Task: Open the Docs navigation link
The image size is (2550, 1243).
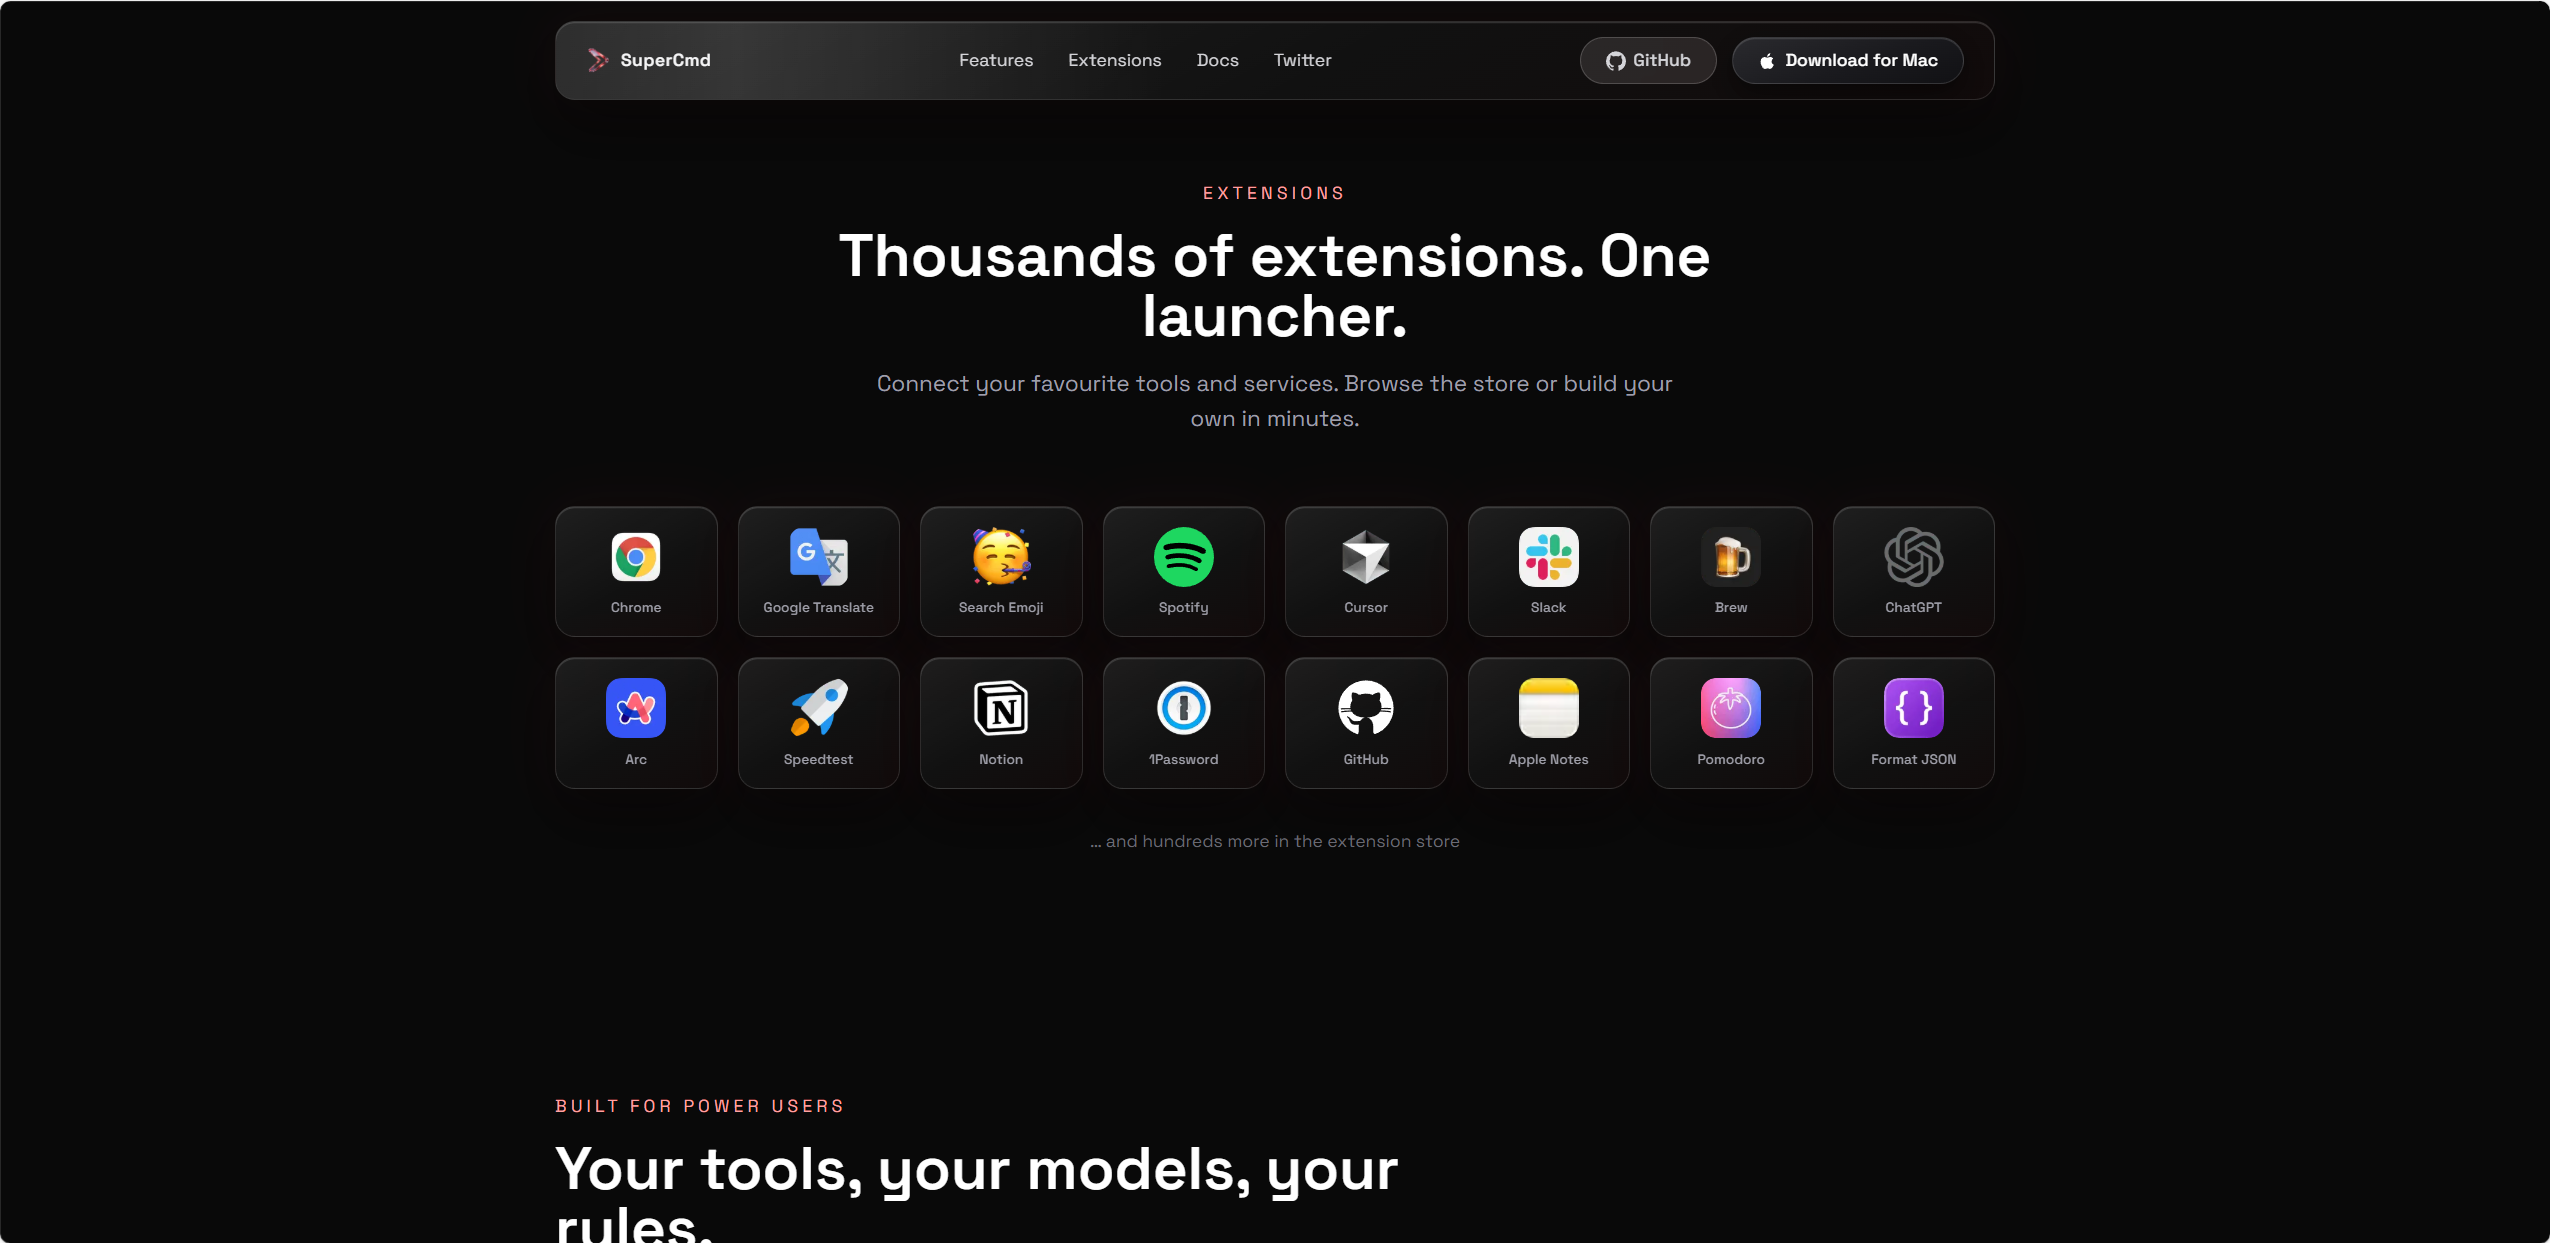Action: pos(1217,60)
